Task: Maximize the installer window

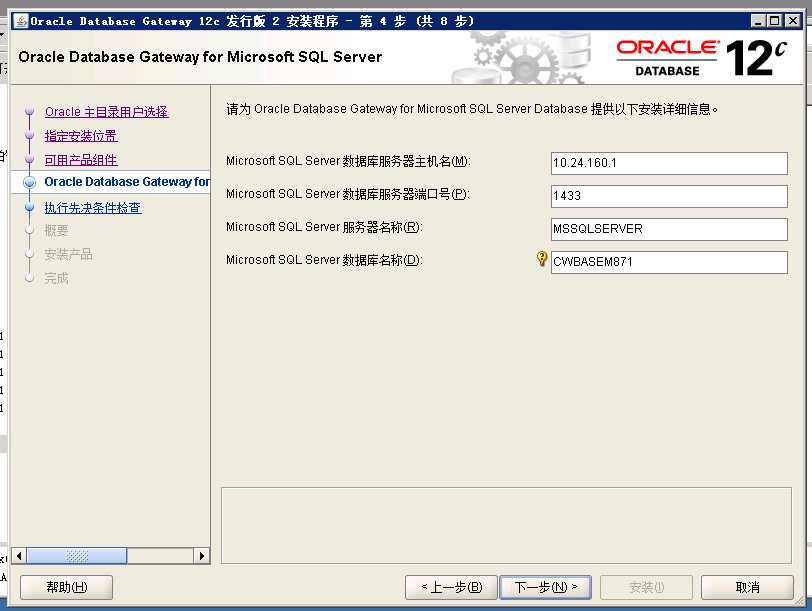Action: [775, 21]
